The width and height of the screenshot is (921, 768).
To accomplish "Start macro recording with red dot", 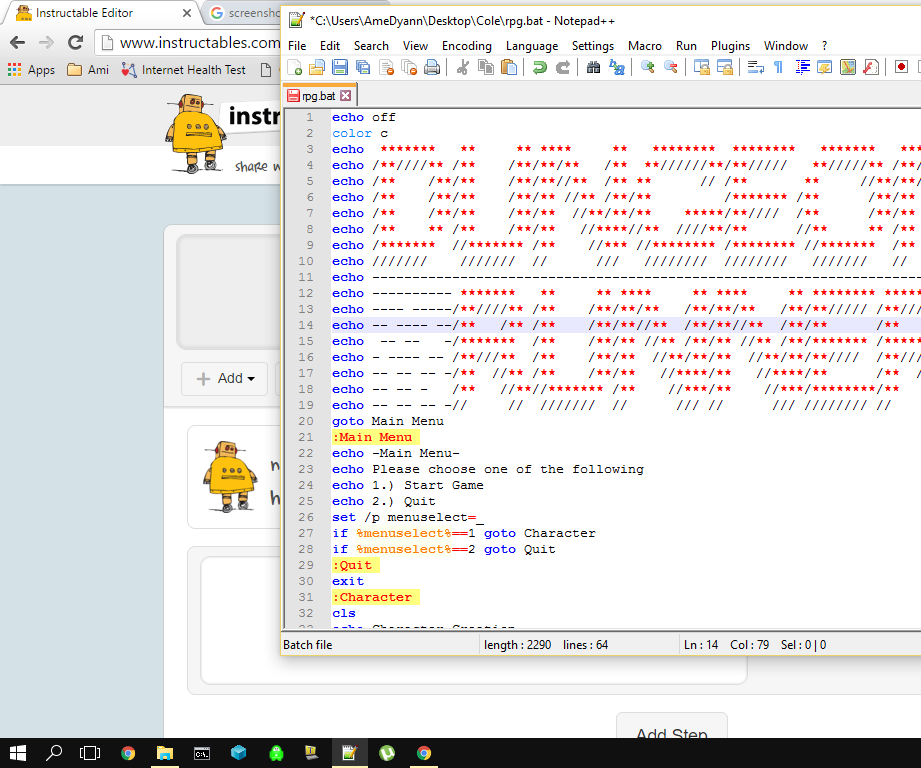I will point(901,68).
